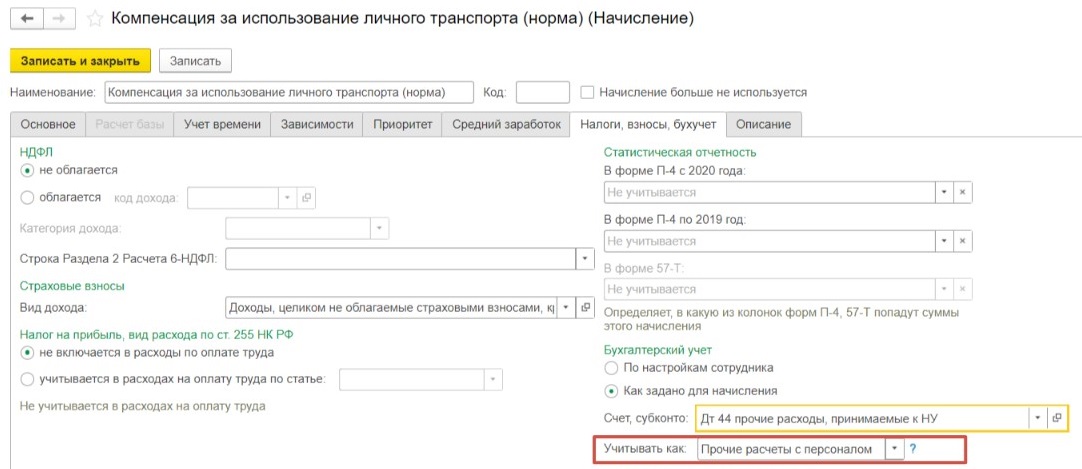Viewport: 1082px width, 469px height.
Task: Click the 'Записать и закрыть' button
Action: pos(80,60)
